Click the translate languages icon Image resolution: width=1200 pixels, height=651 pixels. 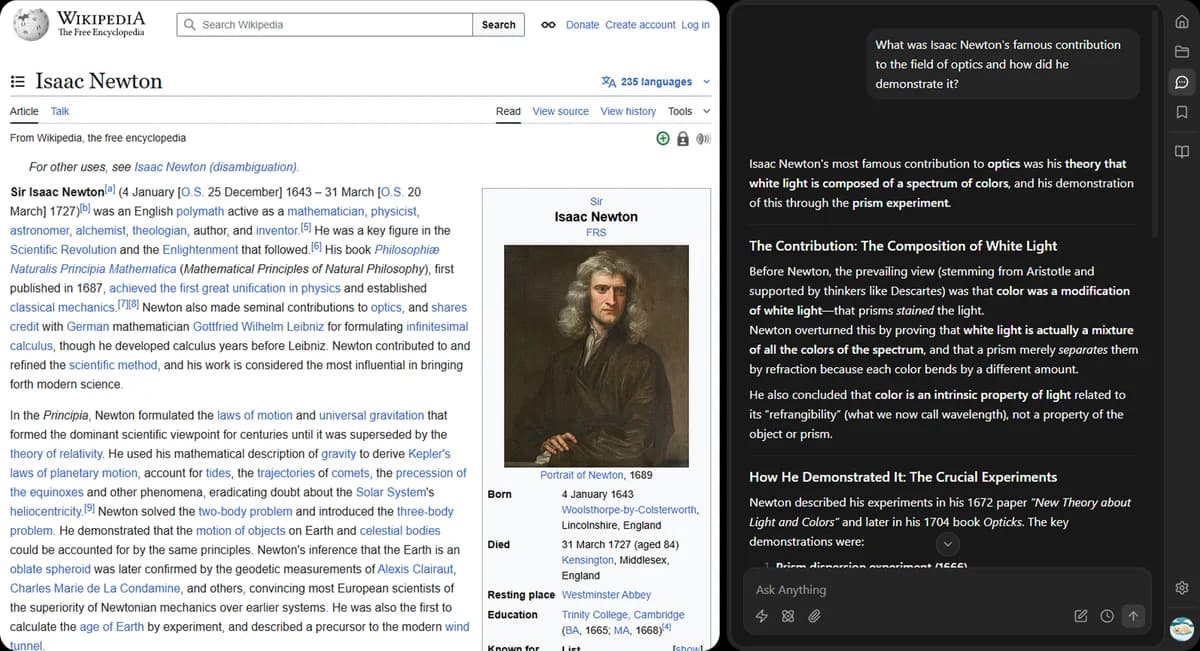(x=609, y=82)
